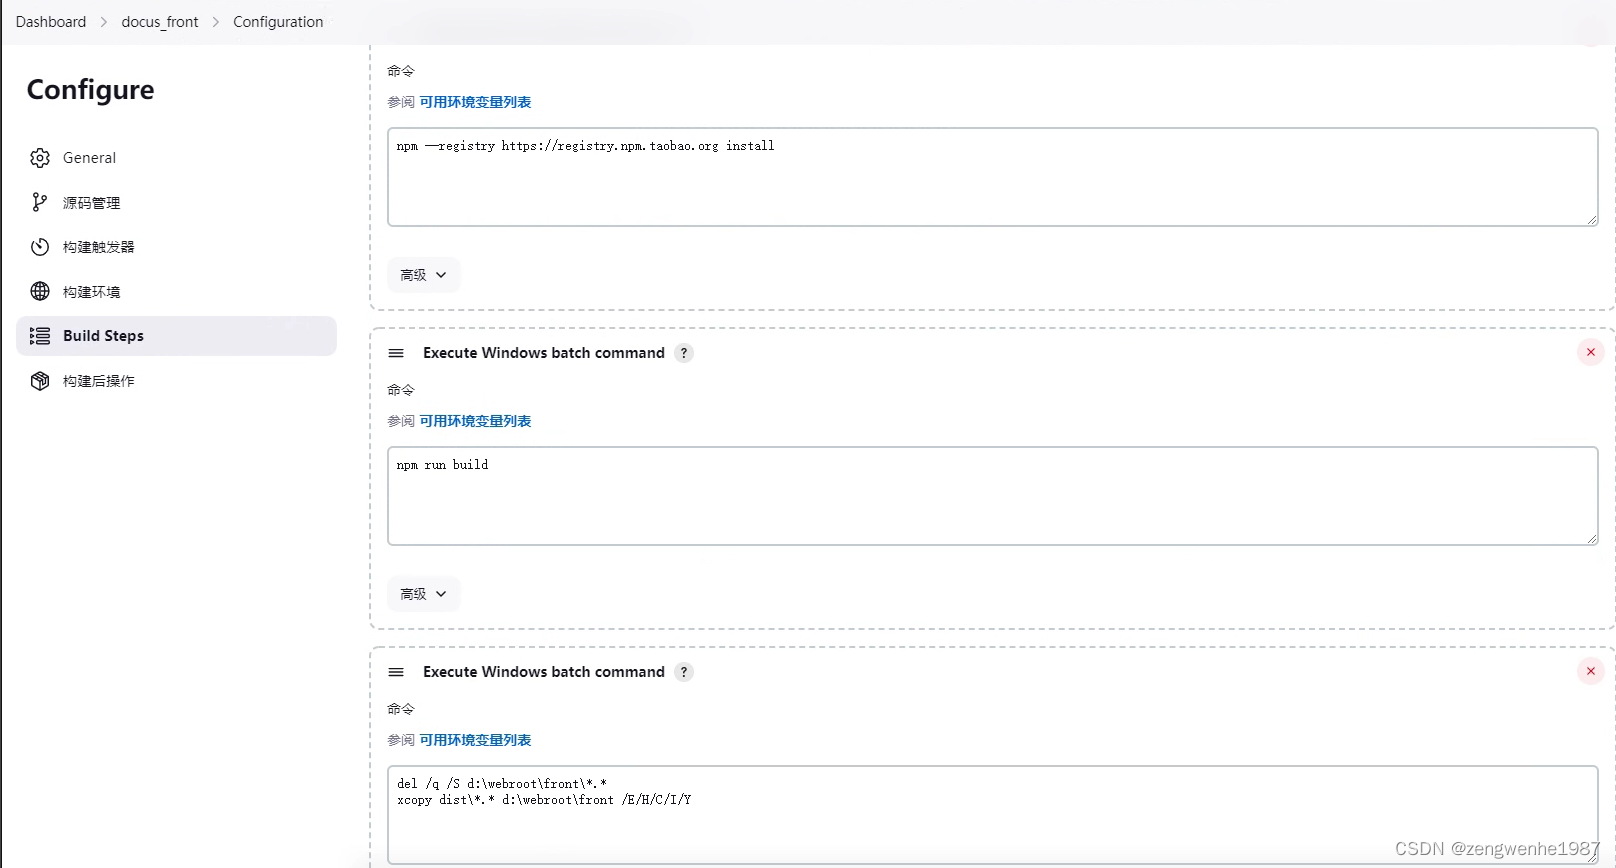Grab the drag handle of npm run build step
The height and width of the screenshot is (868, 1616).
pos(396,353)
